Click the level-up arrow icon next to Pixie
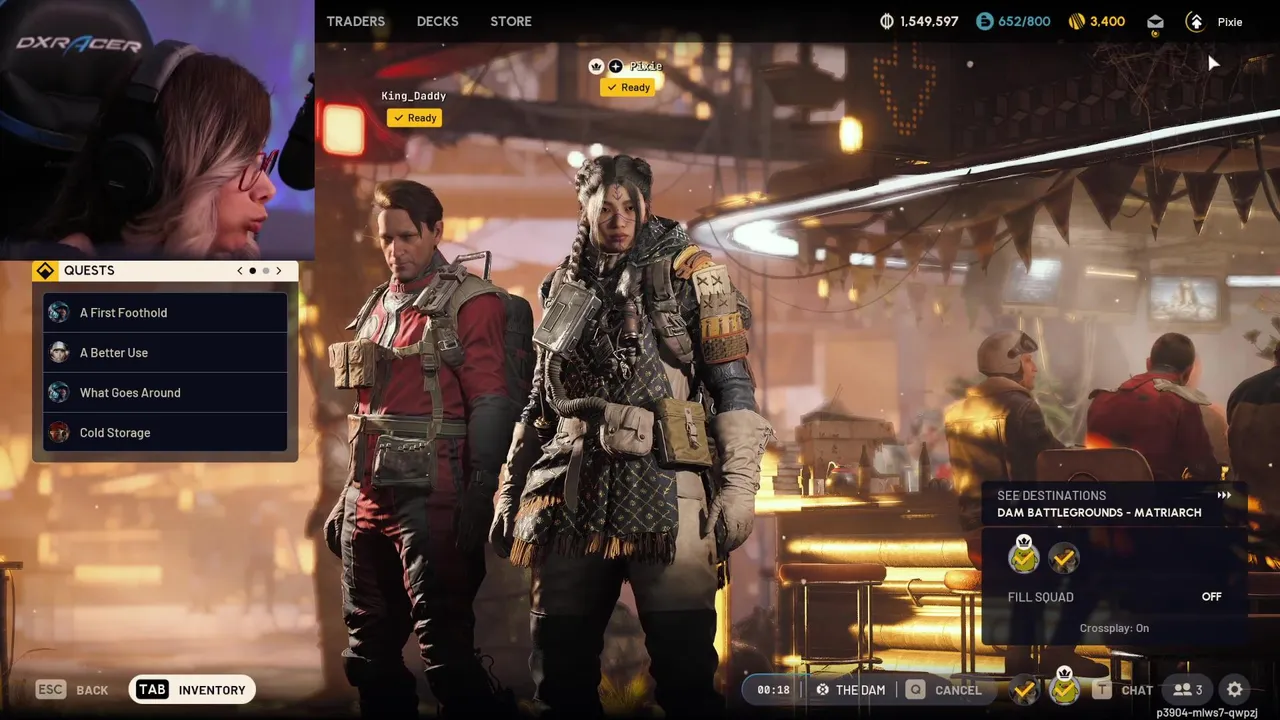 (1195, 21)
